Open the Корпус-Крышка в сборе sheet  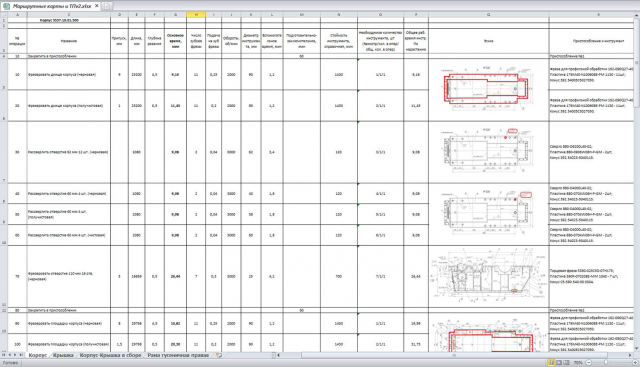[110, 355]
